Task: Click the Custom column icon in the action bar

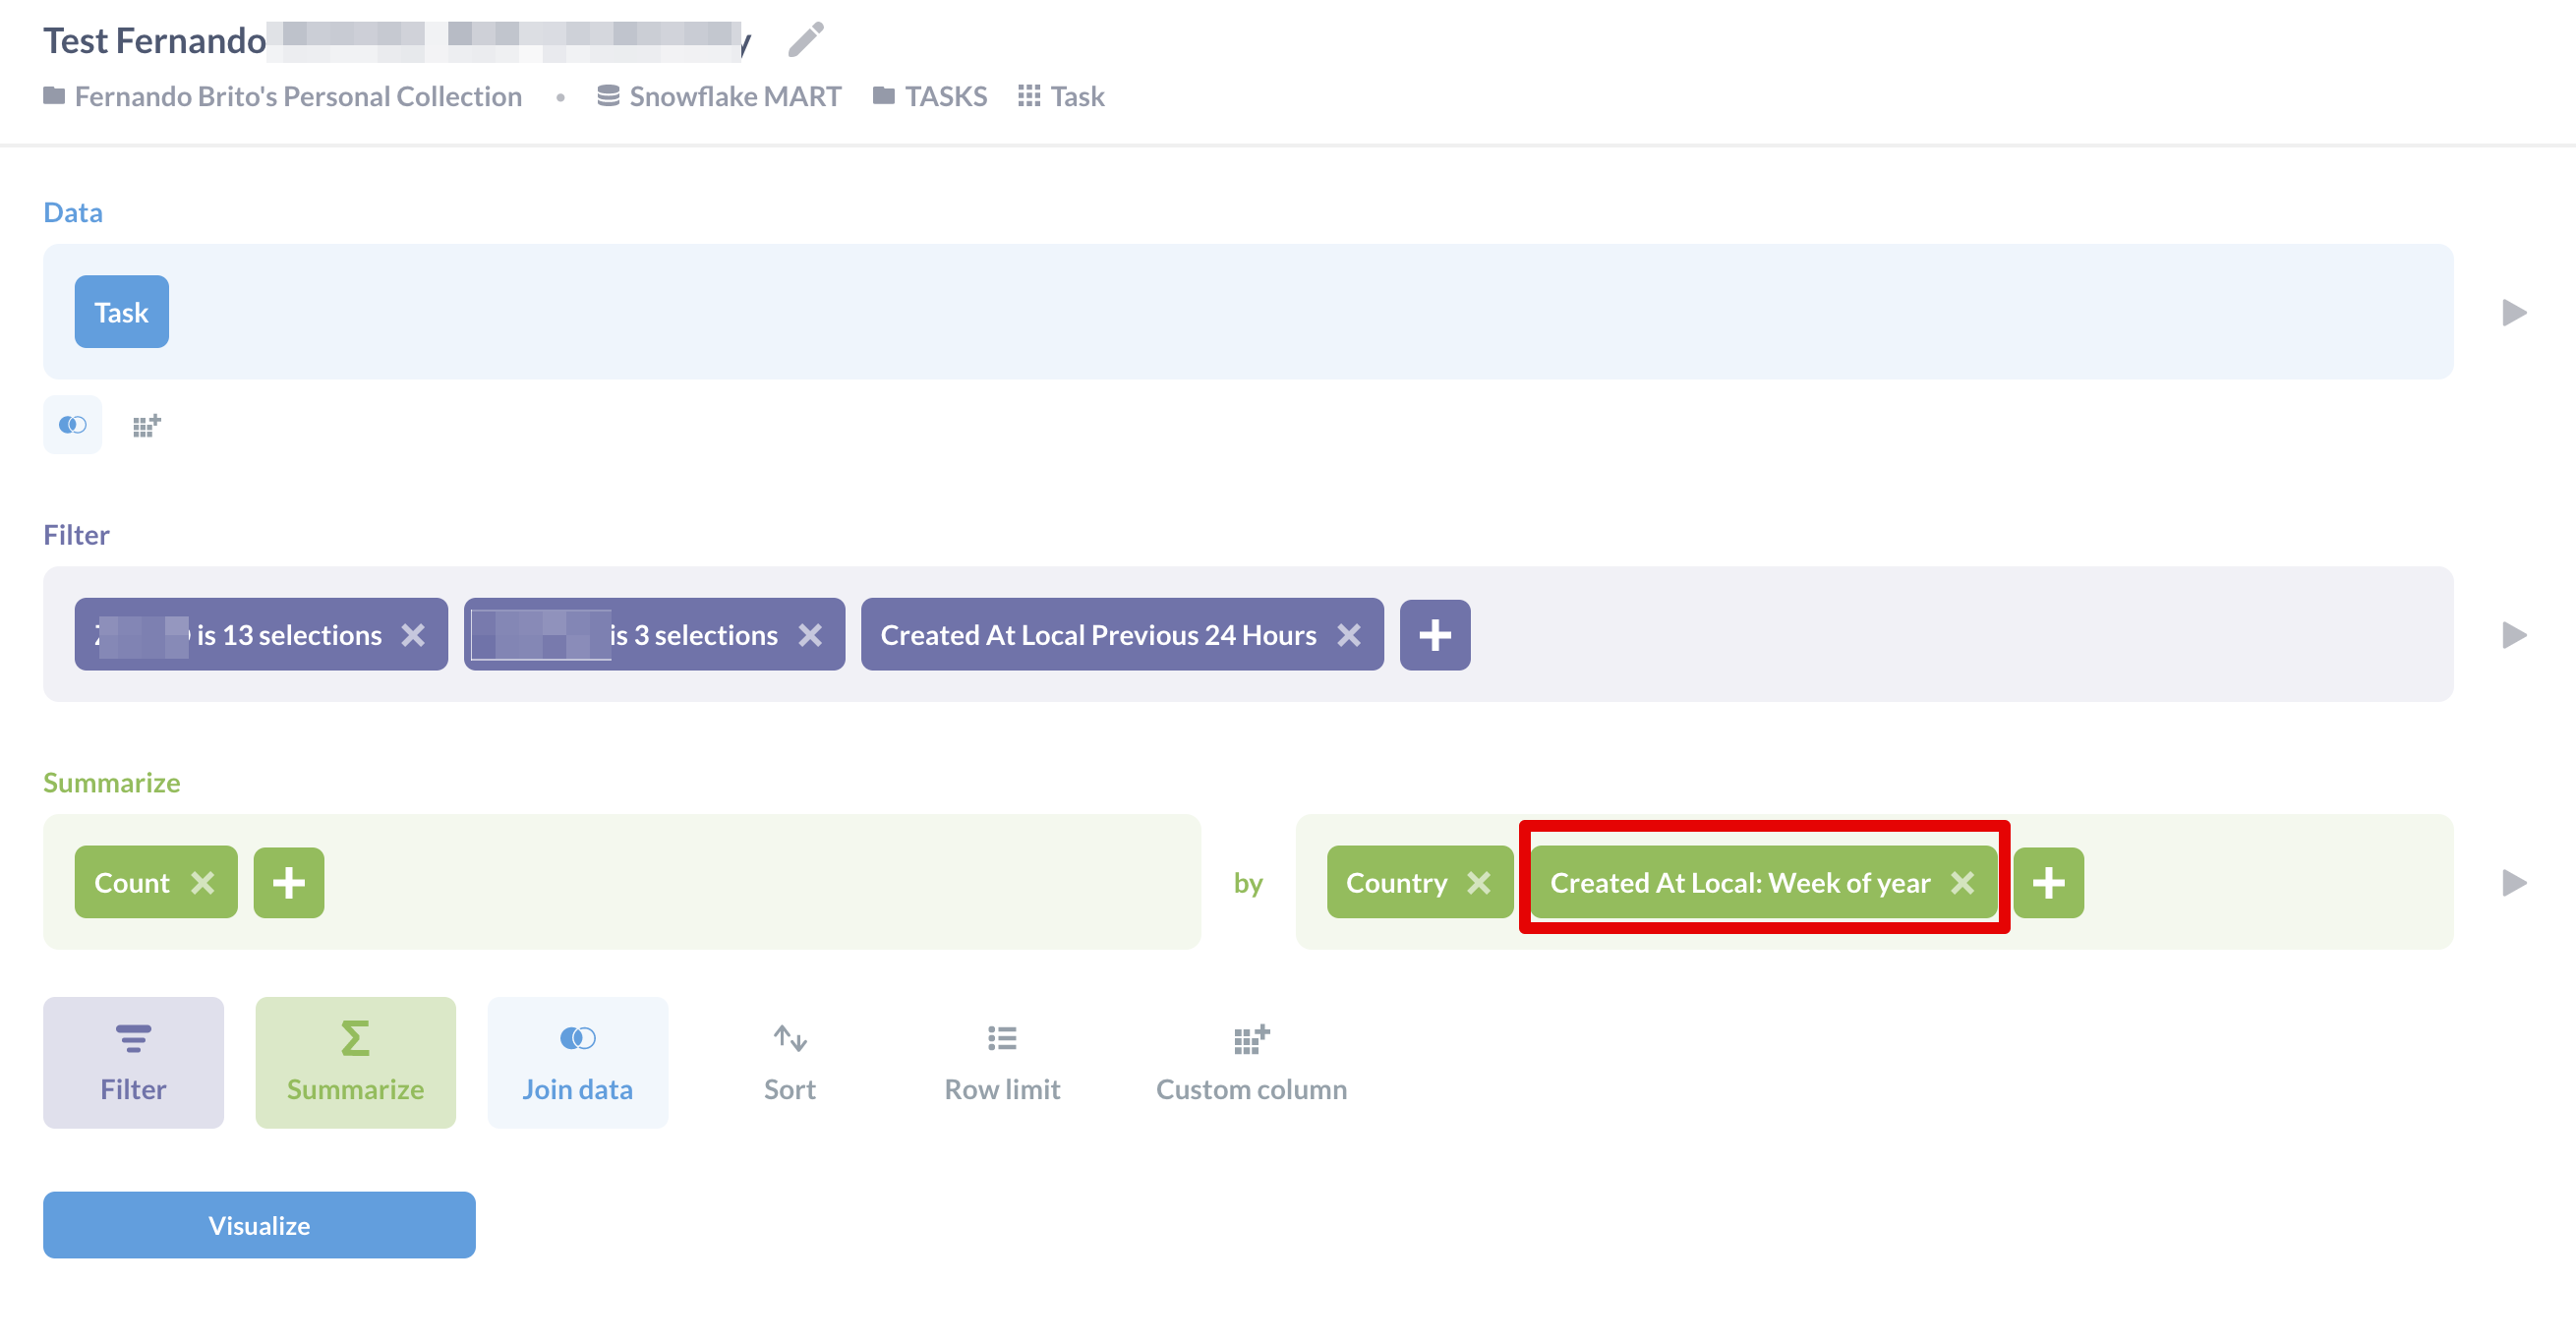Action: point(1250,1038)
